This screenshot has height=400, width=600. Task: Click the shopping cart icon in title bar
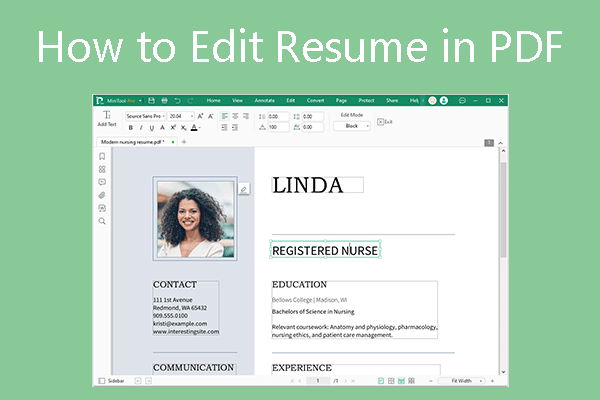432,100
